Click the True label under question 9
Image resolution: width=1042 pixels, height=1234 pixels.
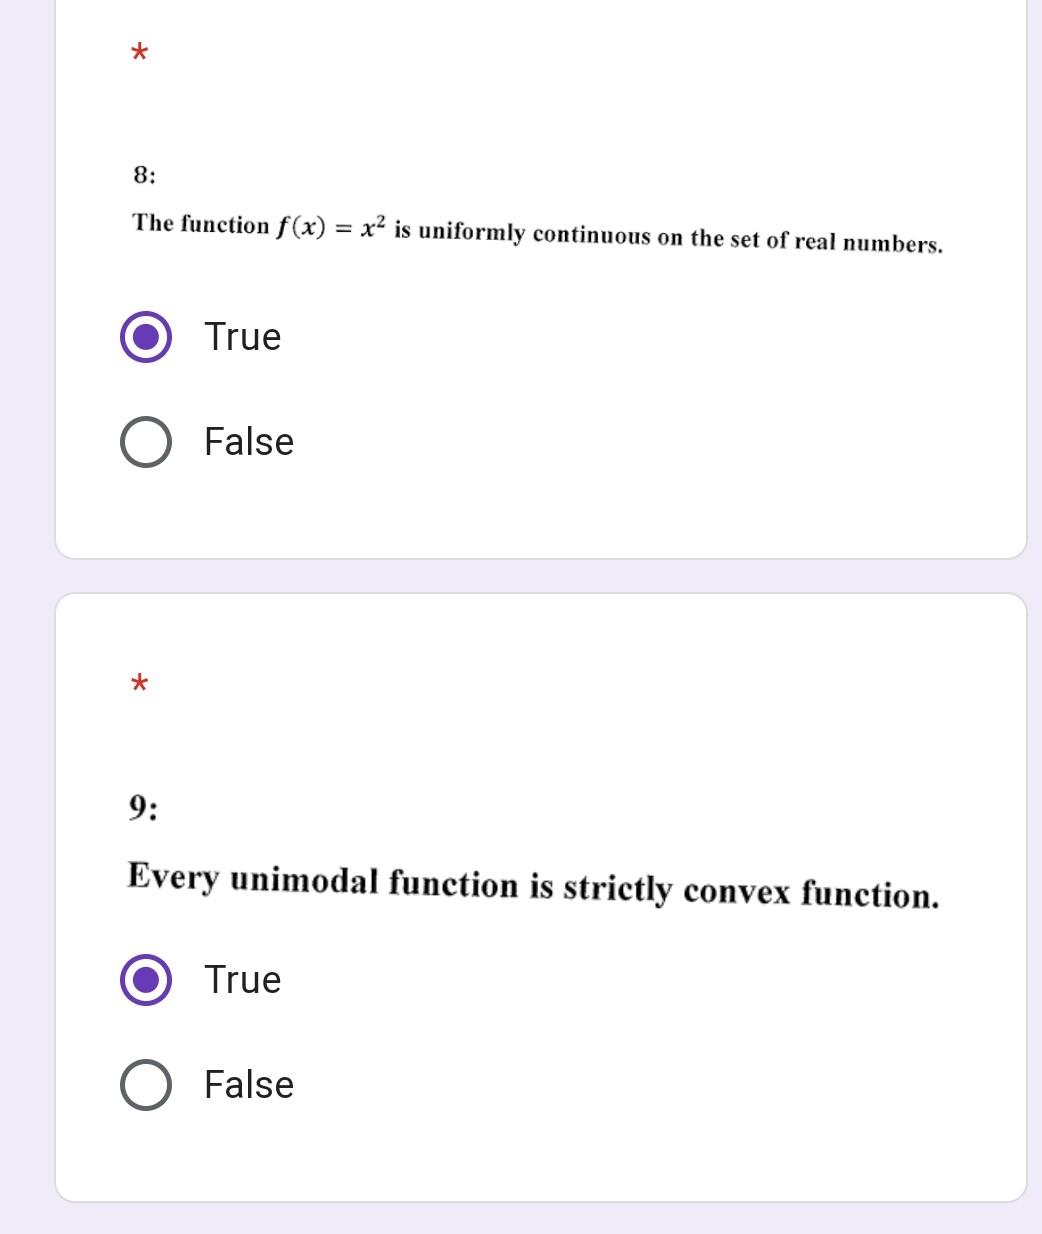tap(241, 980)
